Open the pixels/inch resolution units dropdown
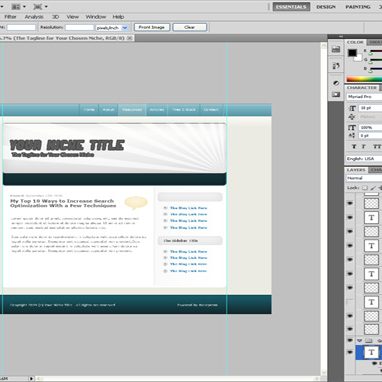 112,28
